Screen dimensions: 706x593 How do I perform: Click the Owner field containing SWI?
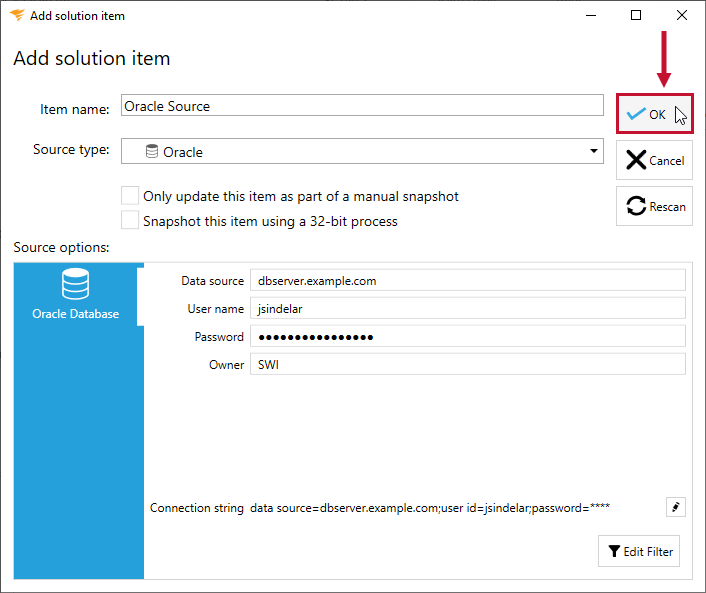468,364
